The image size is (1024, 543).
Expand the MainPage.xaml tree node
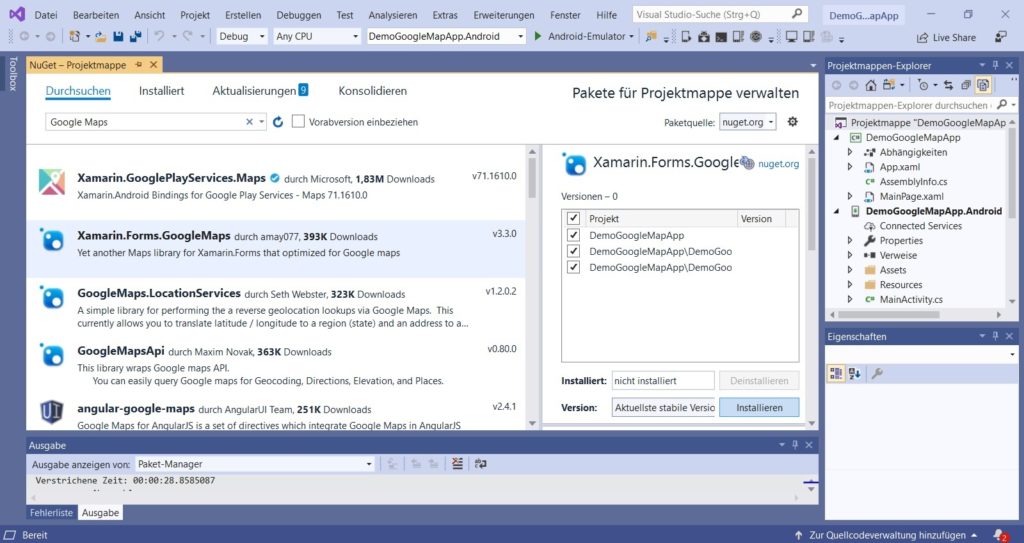point(850,196)
